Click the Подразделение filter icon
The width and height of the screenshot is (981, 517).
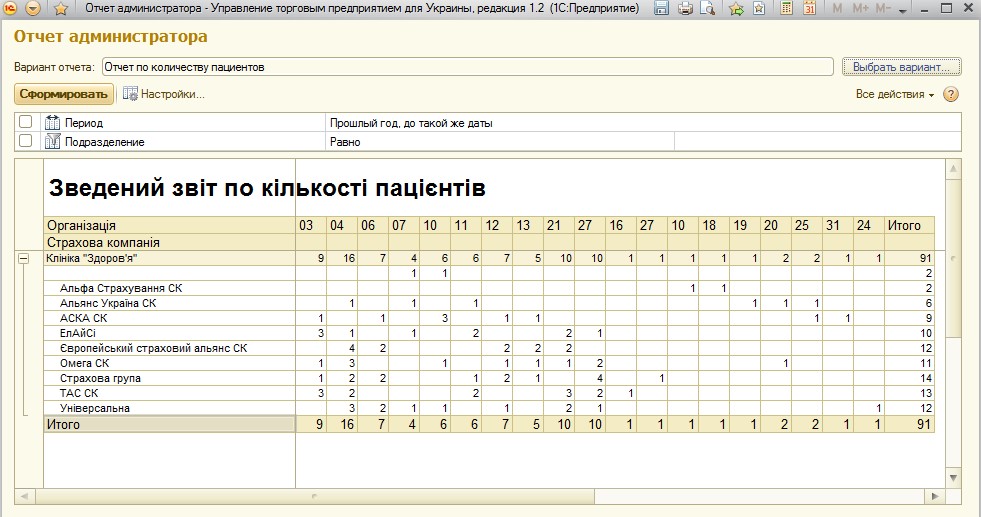[x=53, y=141]
